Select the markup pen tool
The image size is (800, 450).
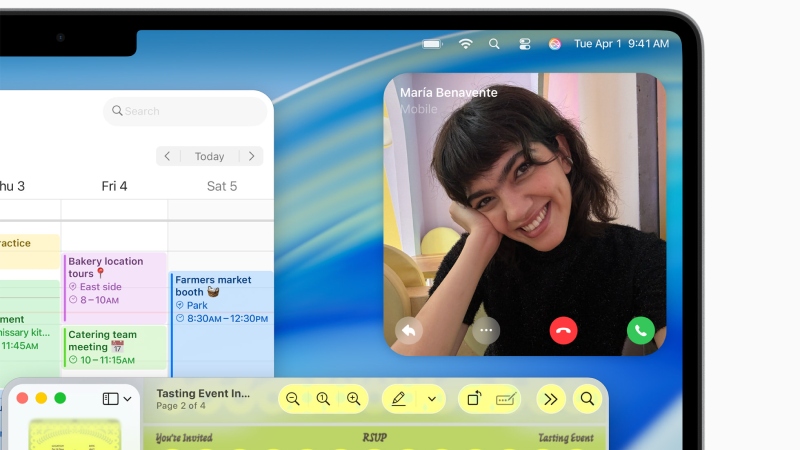[x=399, y=399]
